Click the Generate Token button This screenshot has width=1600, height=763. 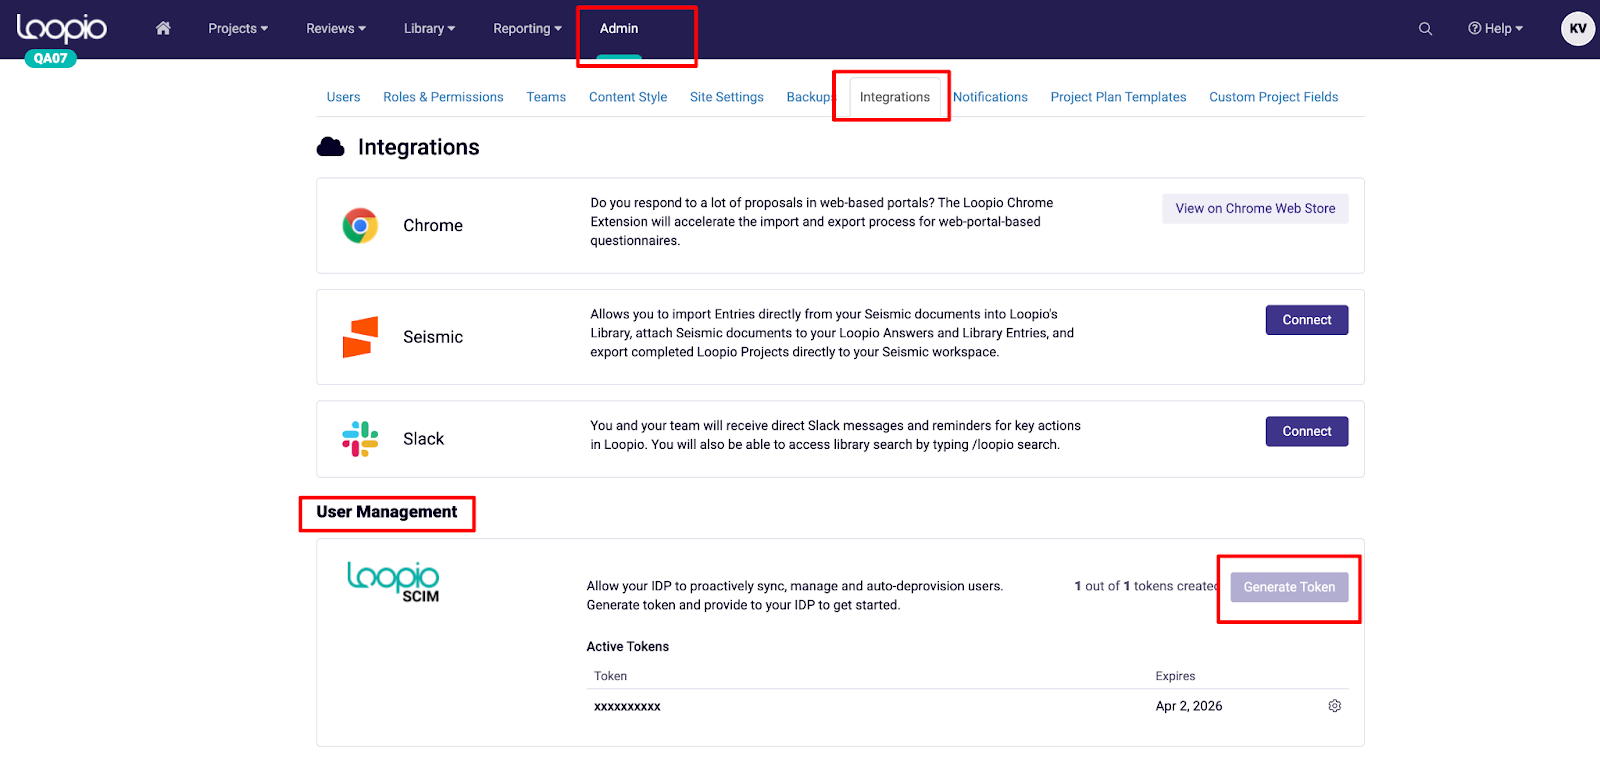tap(1289, 587)
